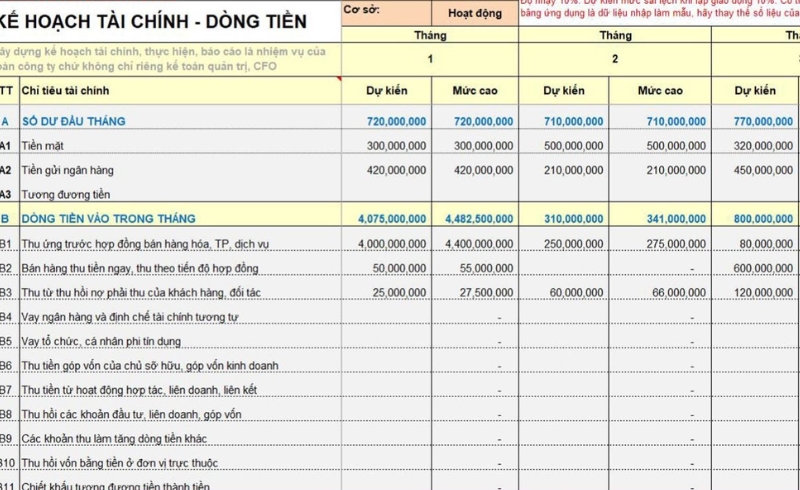This screenshot has width=800, height=490.
Task: Click 'Các khoản thu làm tăng dòng tiền khác'
Action: point(114,438)
